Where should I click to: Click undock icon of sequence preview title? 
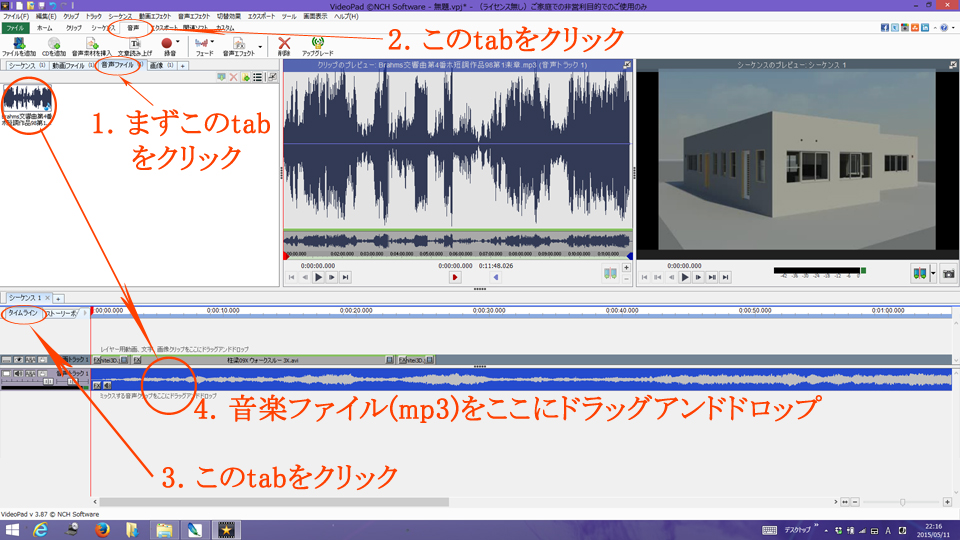[953, 64]
